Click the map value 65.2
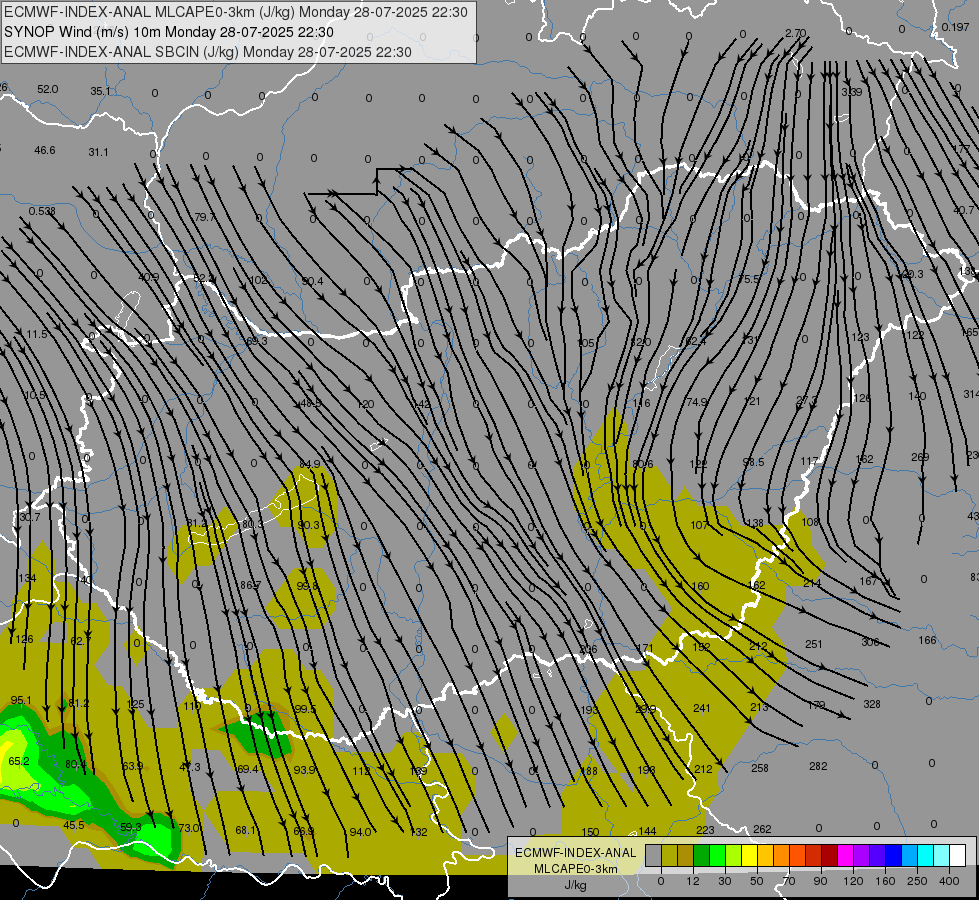The width and height of the screenshot is (979, 900). point(19,761)
